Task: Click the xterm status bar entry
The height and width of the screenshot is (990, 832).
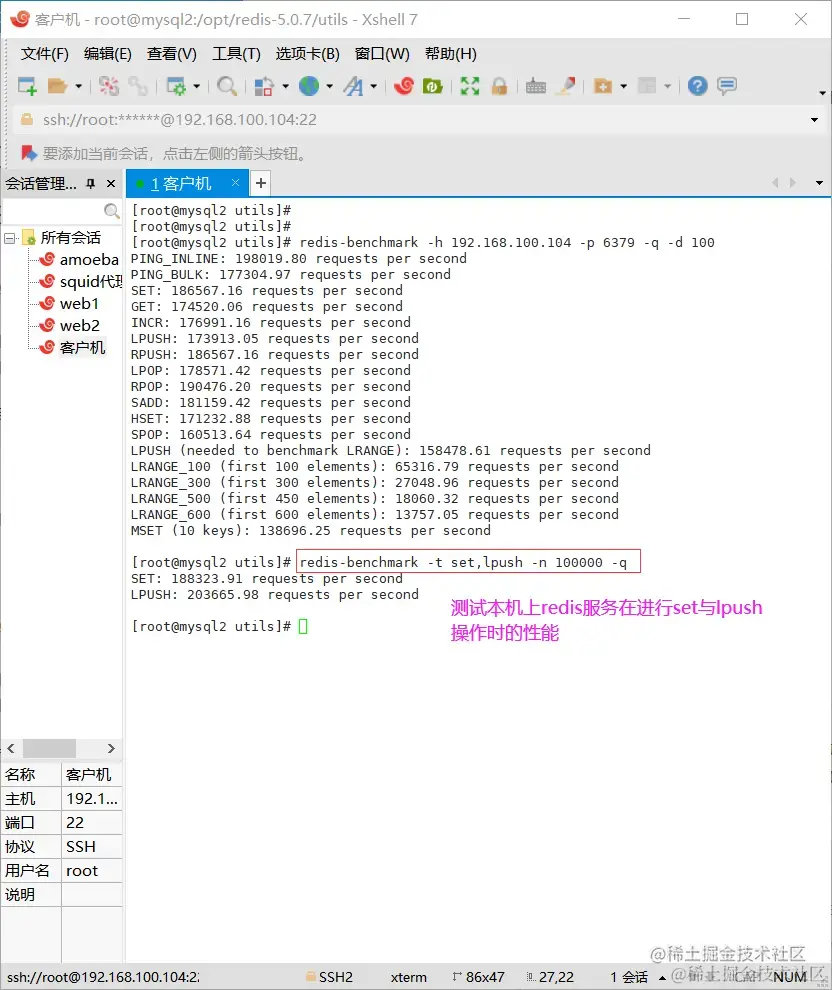Action: (x=408, y=977)
